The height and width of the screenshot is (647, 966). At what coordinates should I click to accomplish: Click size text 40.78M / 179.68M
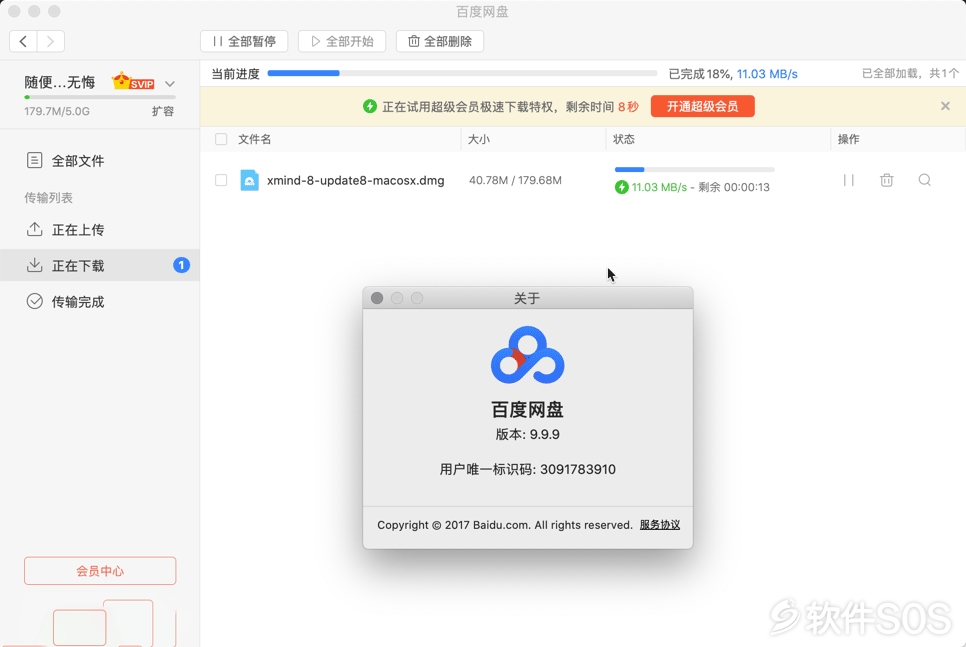pyautogui.click(x=515, y=181)
